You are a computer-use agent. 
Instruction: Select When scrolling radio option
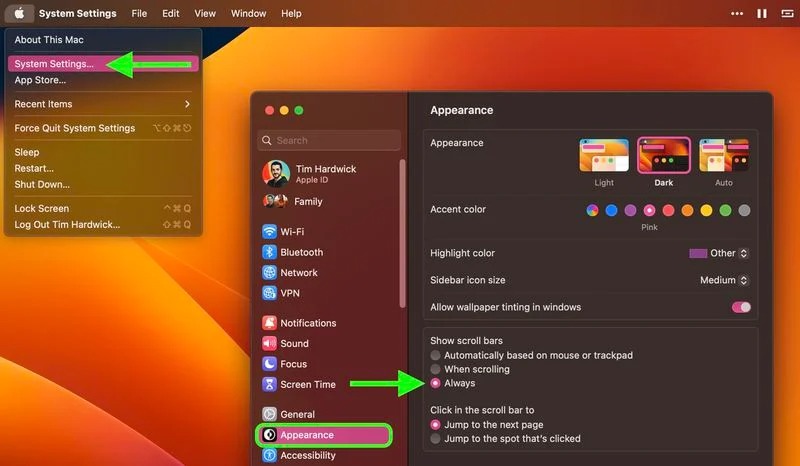435,369
